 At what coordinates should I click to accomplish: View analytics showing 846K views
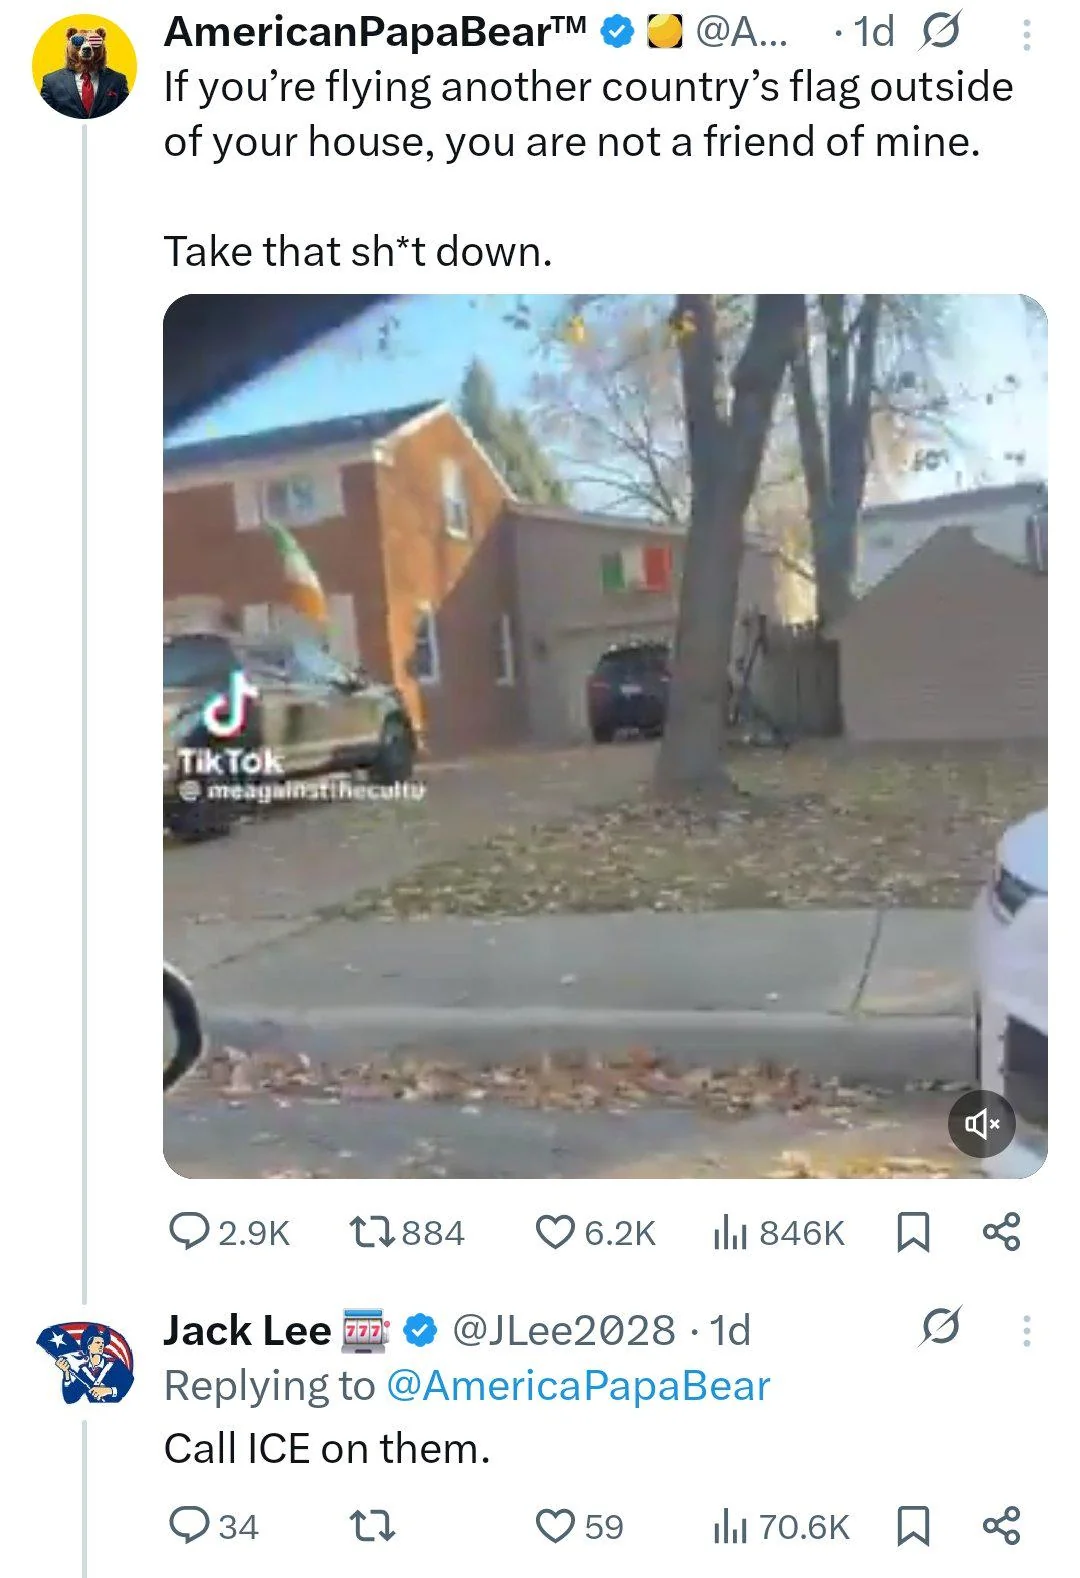coord(779,1232)
